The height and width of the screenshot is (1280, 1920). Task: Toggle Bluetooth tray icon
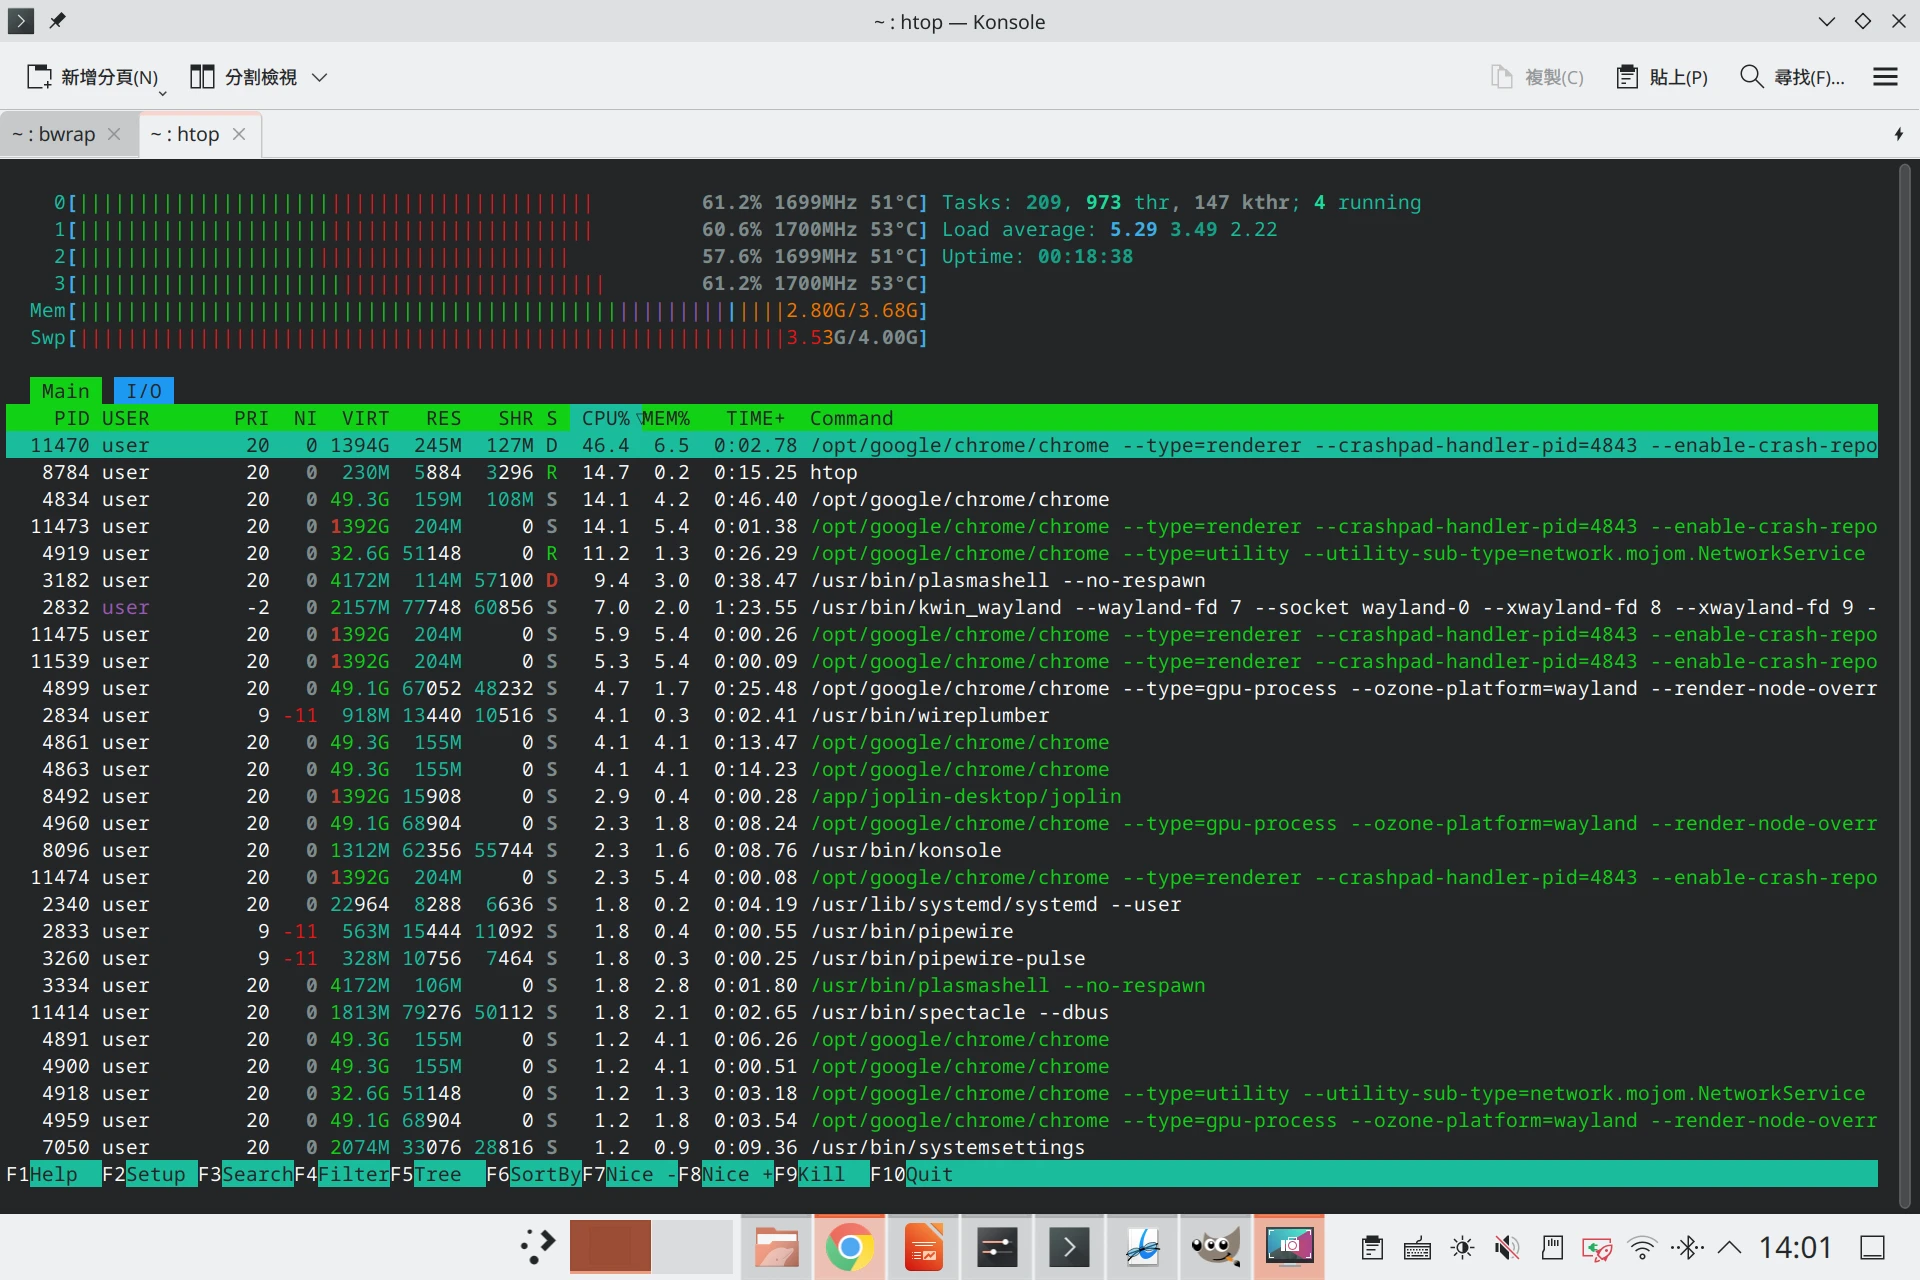pyautogui.click(x=1688, y=1247)
